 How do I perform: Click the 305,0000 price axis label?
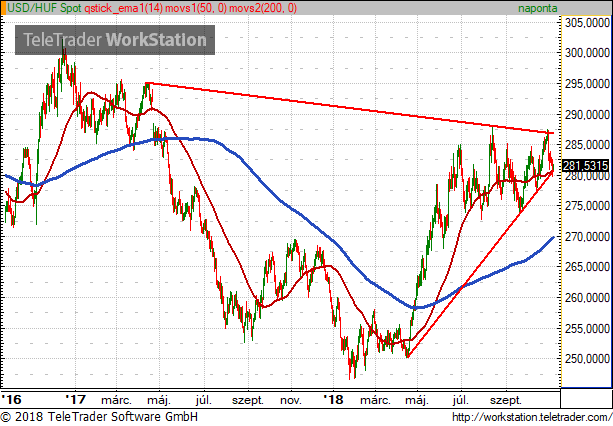coord(587,23)
